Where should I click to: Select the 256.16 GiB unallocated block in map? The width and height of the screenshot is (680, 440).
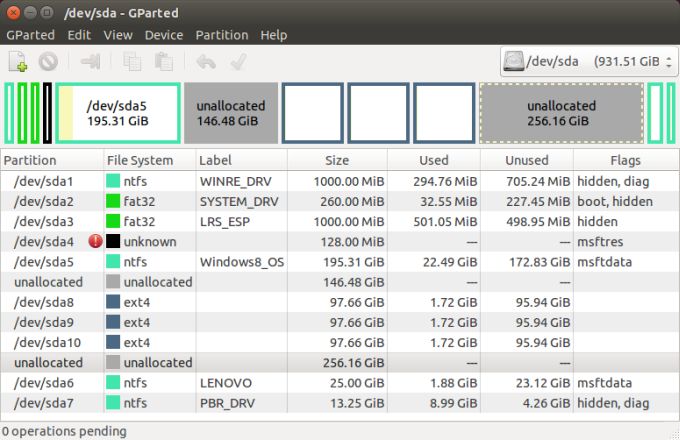[x=561, y=113]
